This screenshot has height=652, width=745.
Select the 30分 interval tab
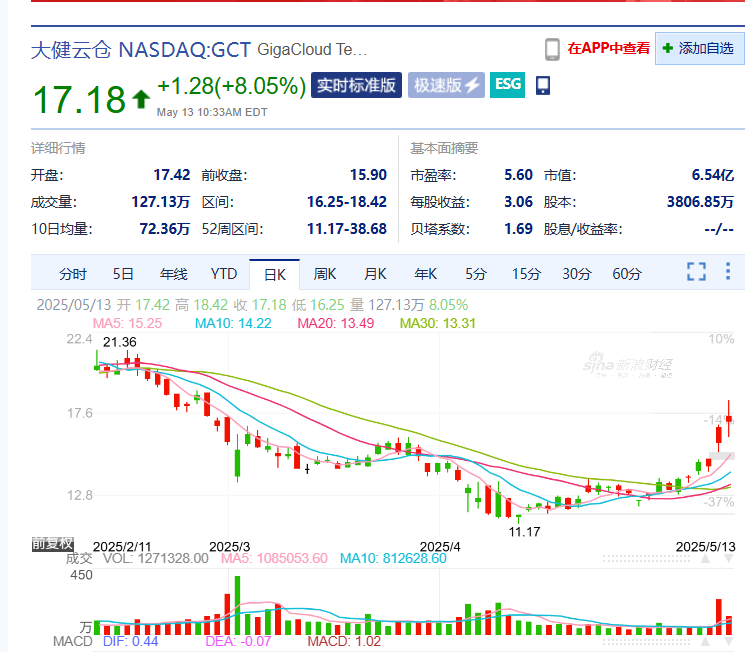(x=576, y=274)
